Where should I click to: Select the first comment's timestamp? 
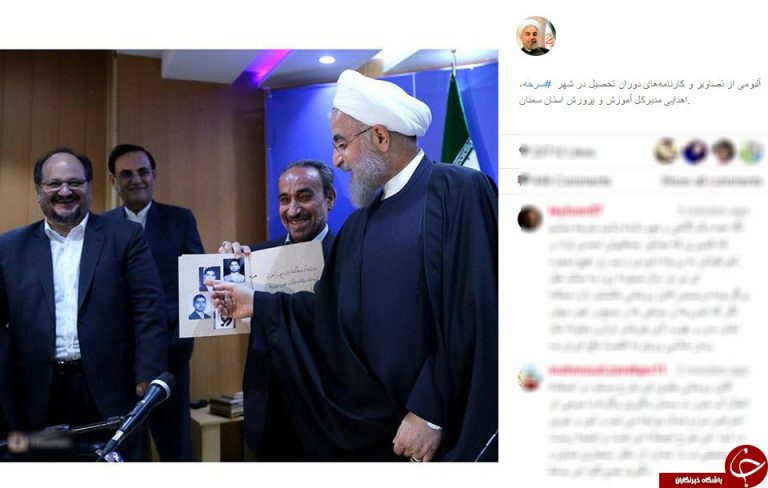click(x=714, y=211)
